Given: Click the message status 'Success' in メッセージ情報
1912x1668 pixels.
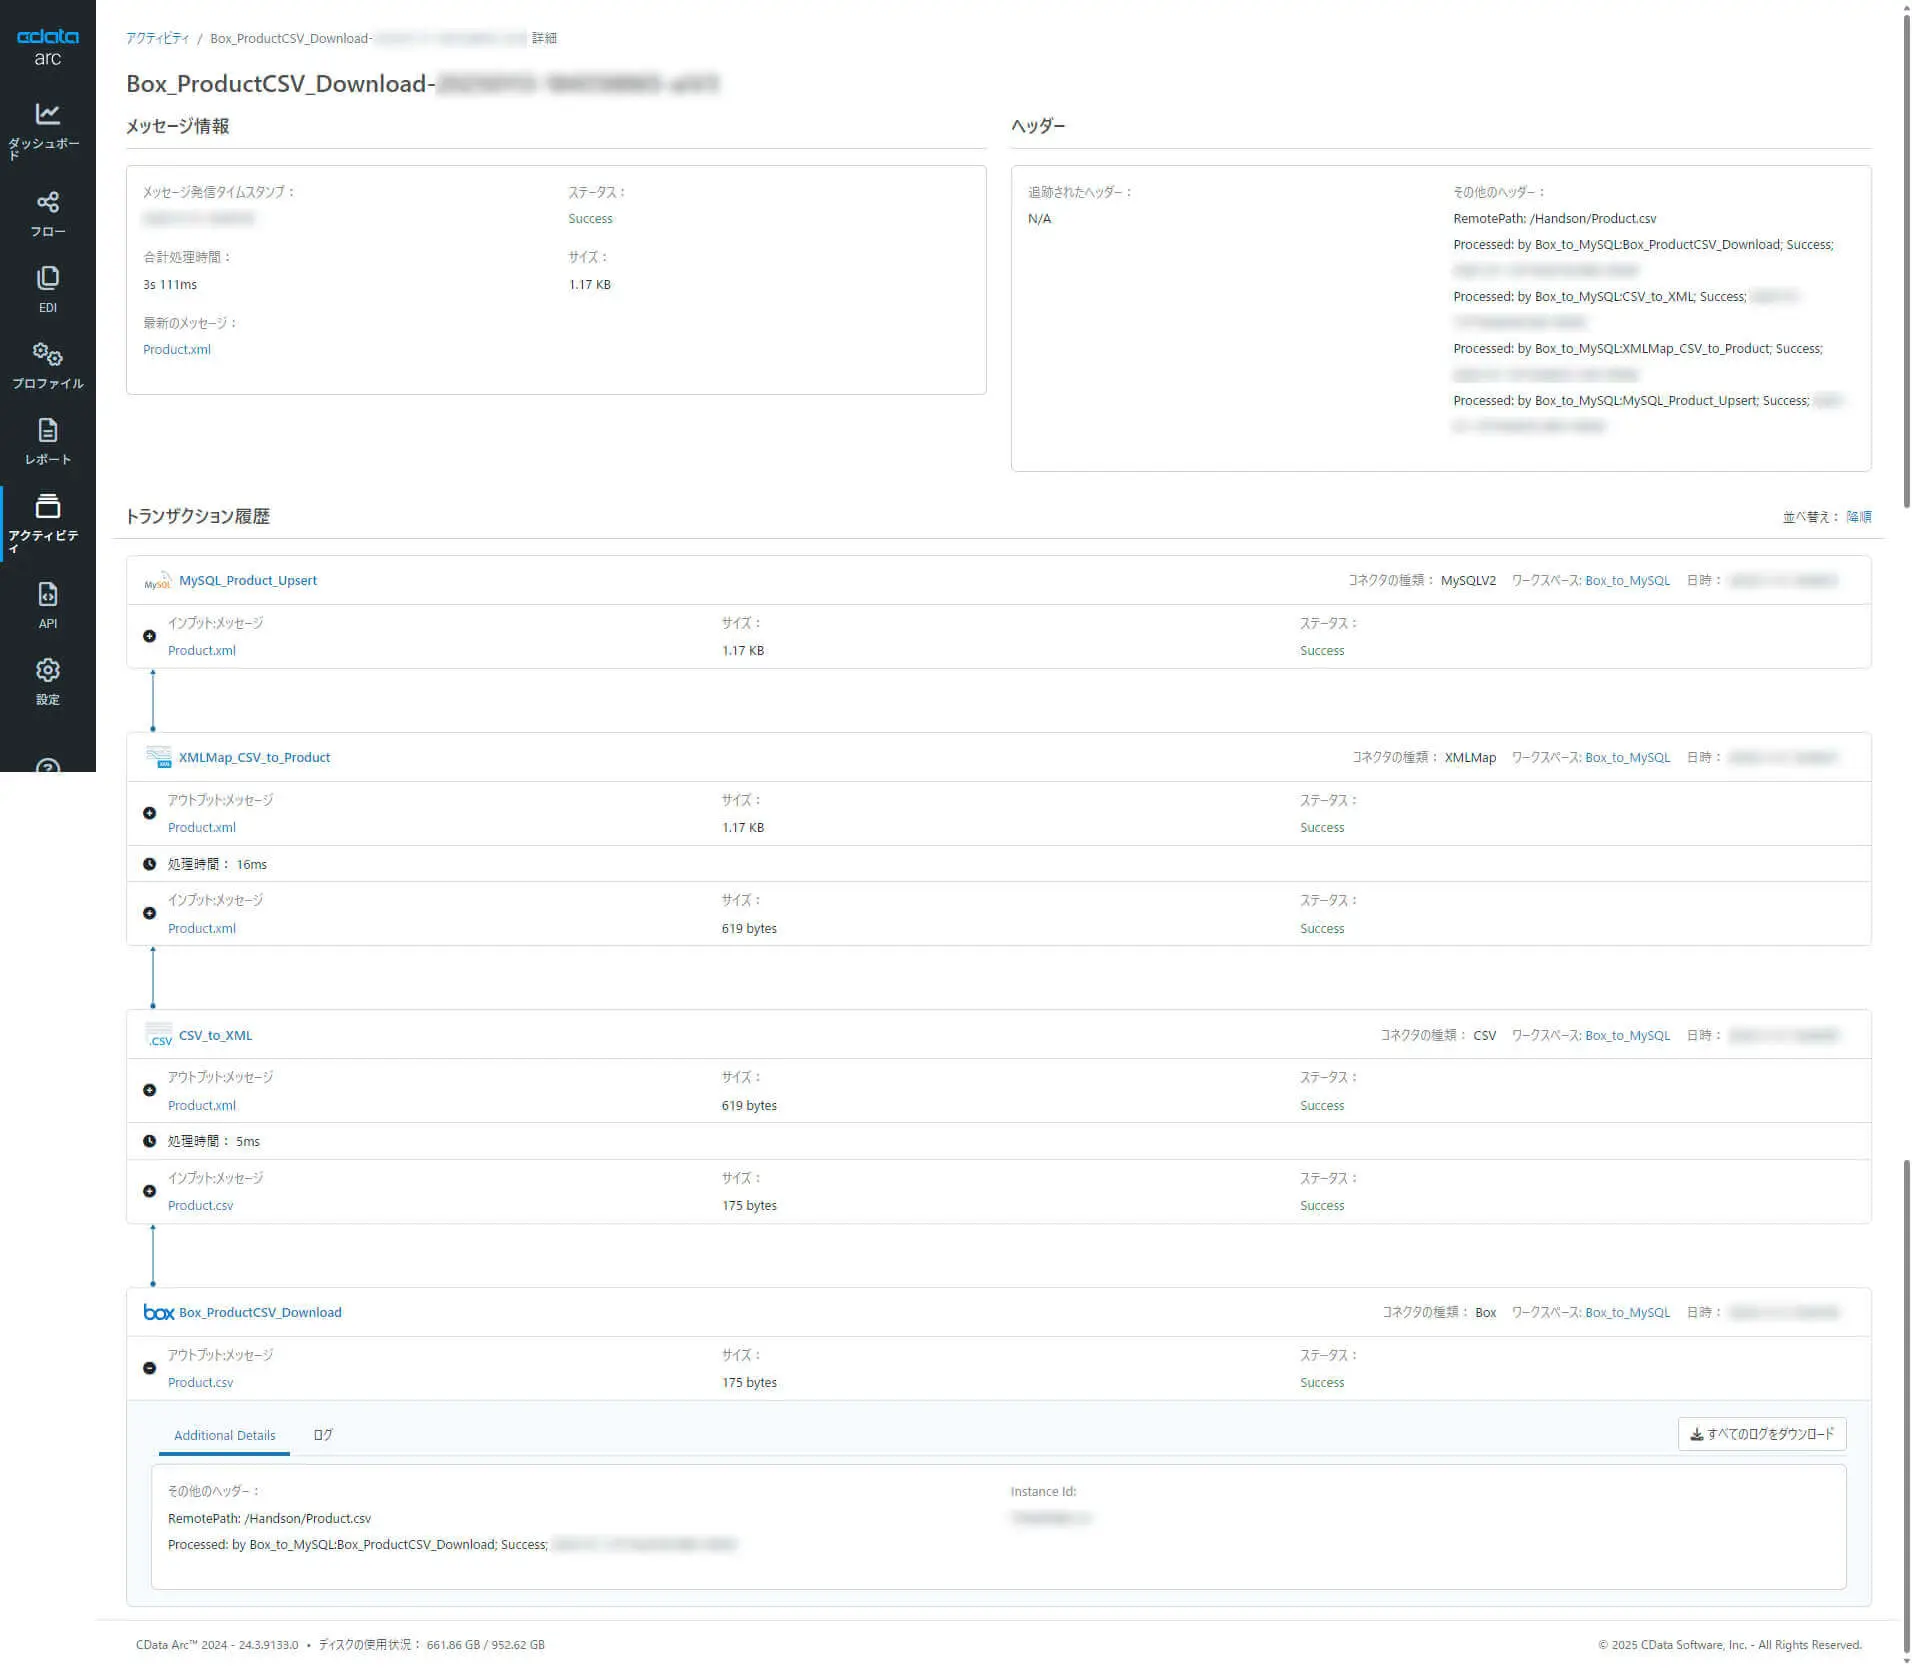Looking at the screenshot, I should pos(590,219).
